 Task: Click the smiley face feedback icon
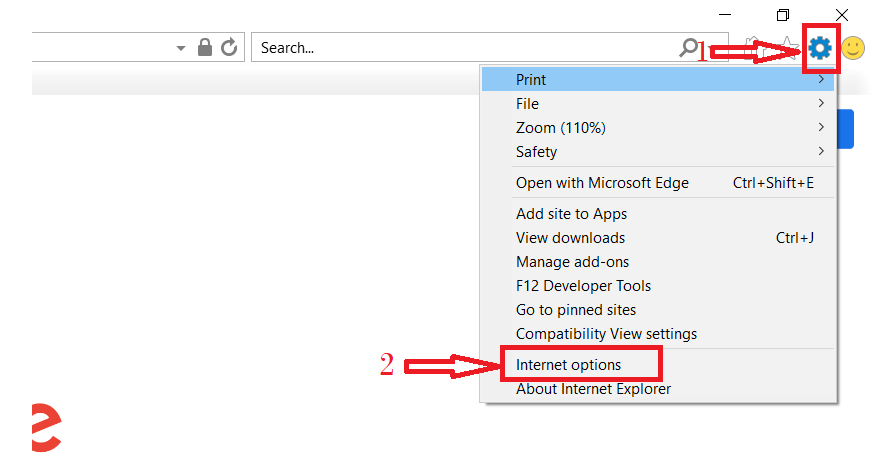pos(853,47)
